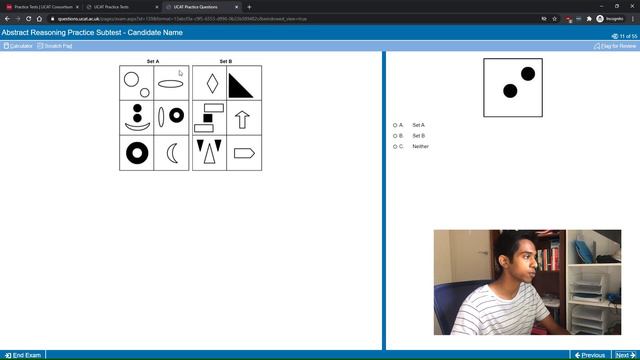This screenshot has height=360, width=640.
Task: Go to the Next question
Action: point(625,355)
